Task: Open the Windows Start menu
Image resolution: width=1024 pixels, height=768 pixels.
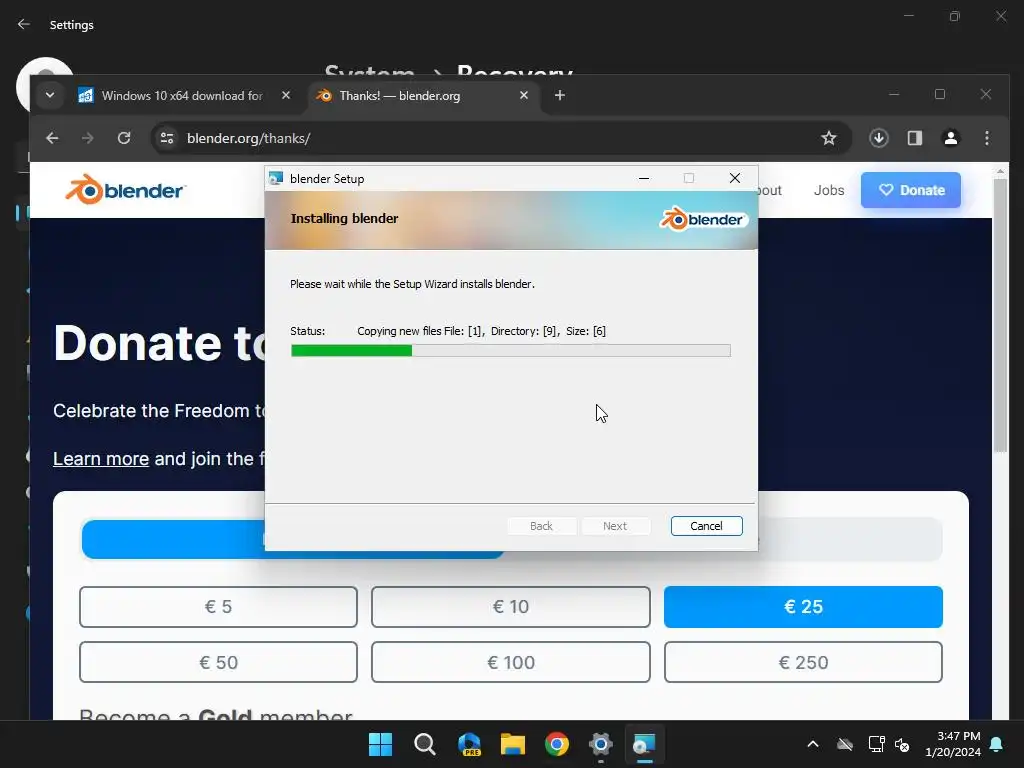Action: coord(381,744)
